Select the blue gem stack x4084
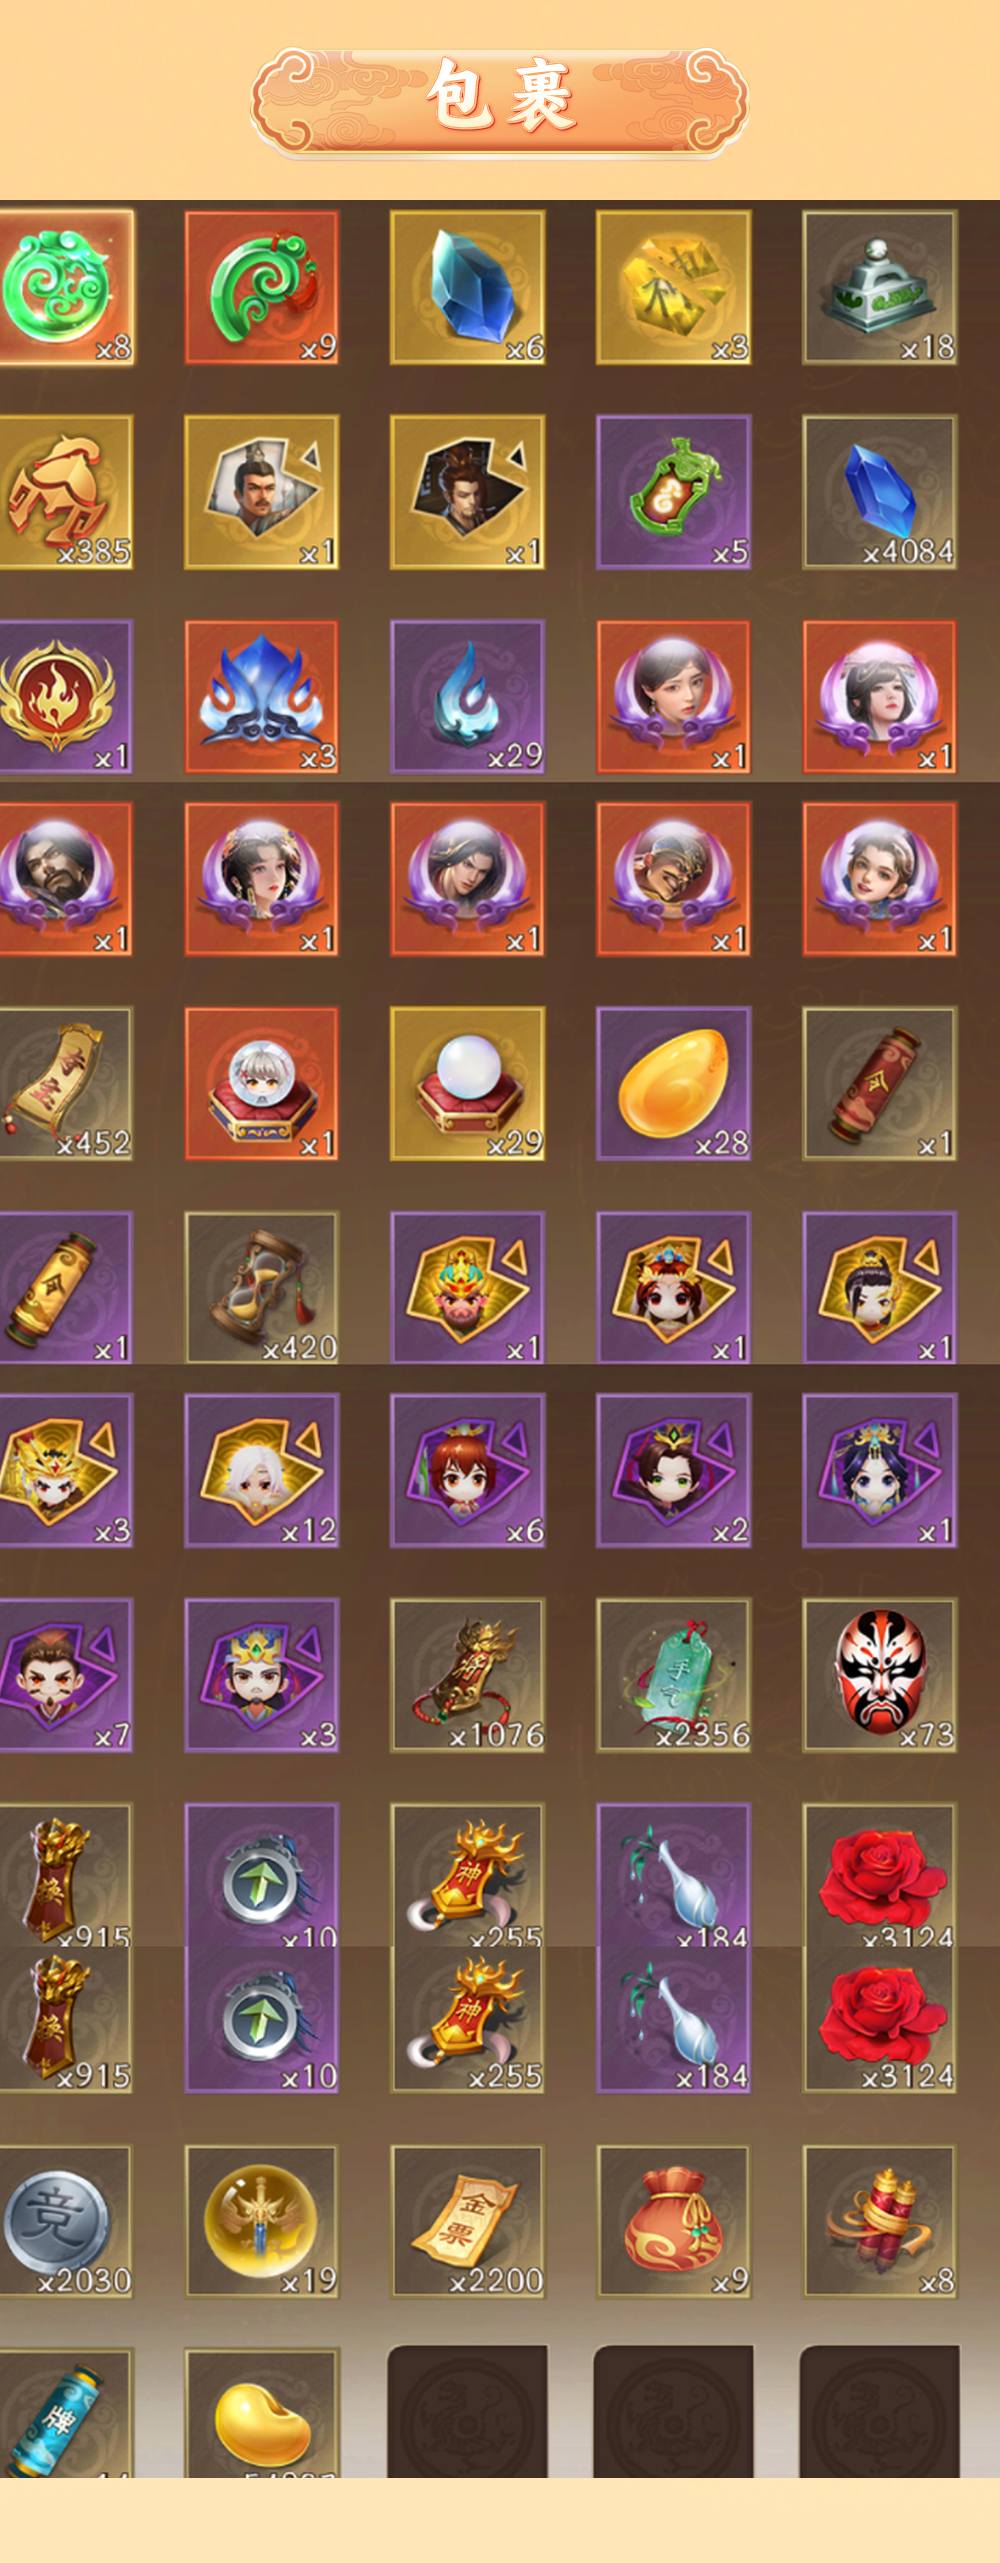This screenshot has height=2563, width=1000. [880, 492]
